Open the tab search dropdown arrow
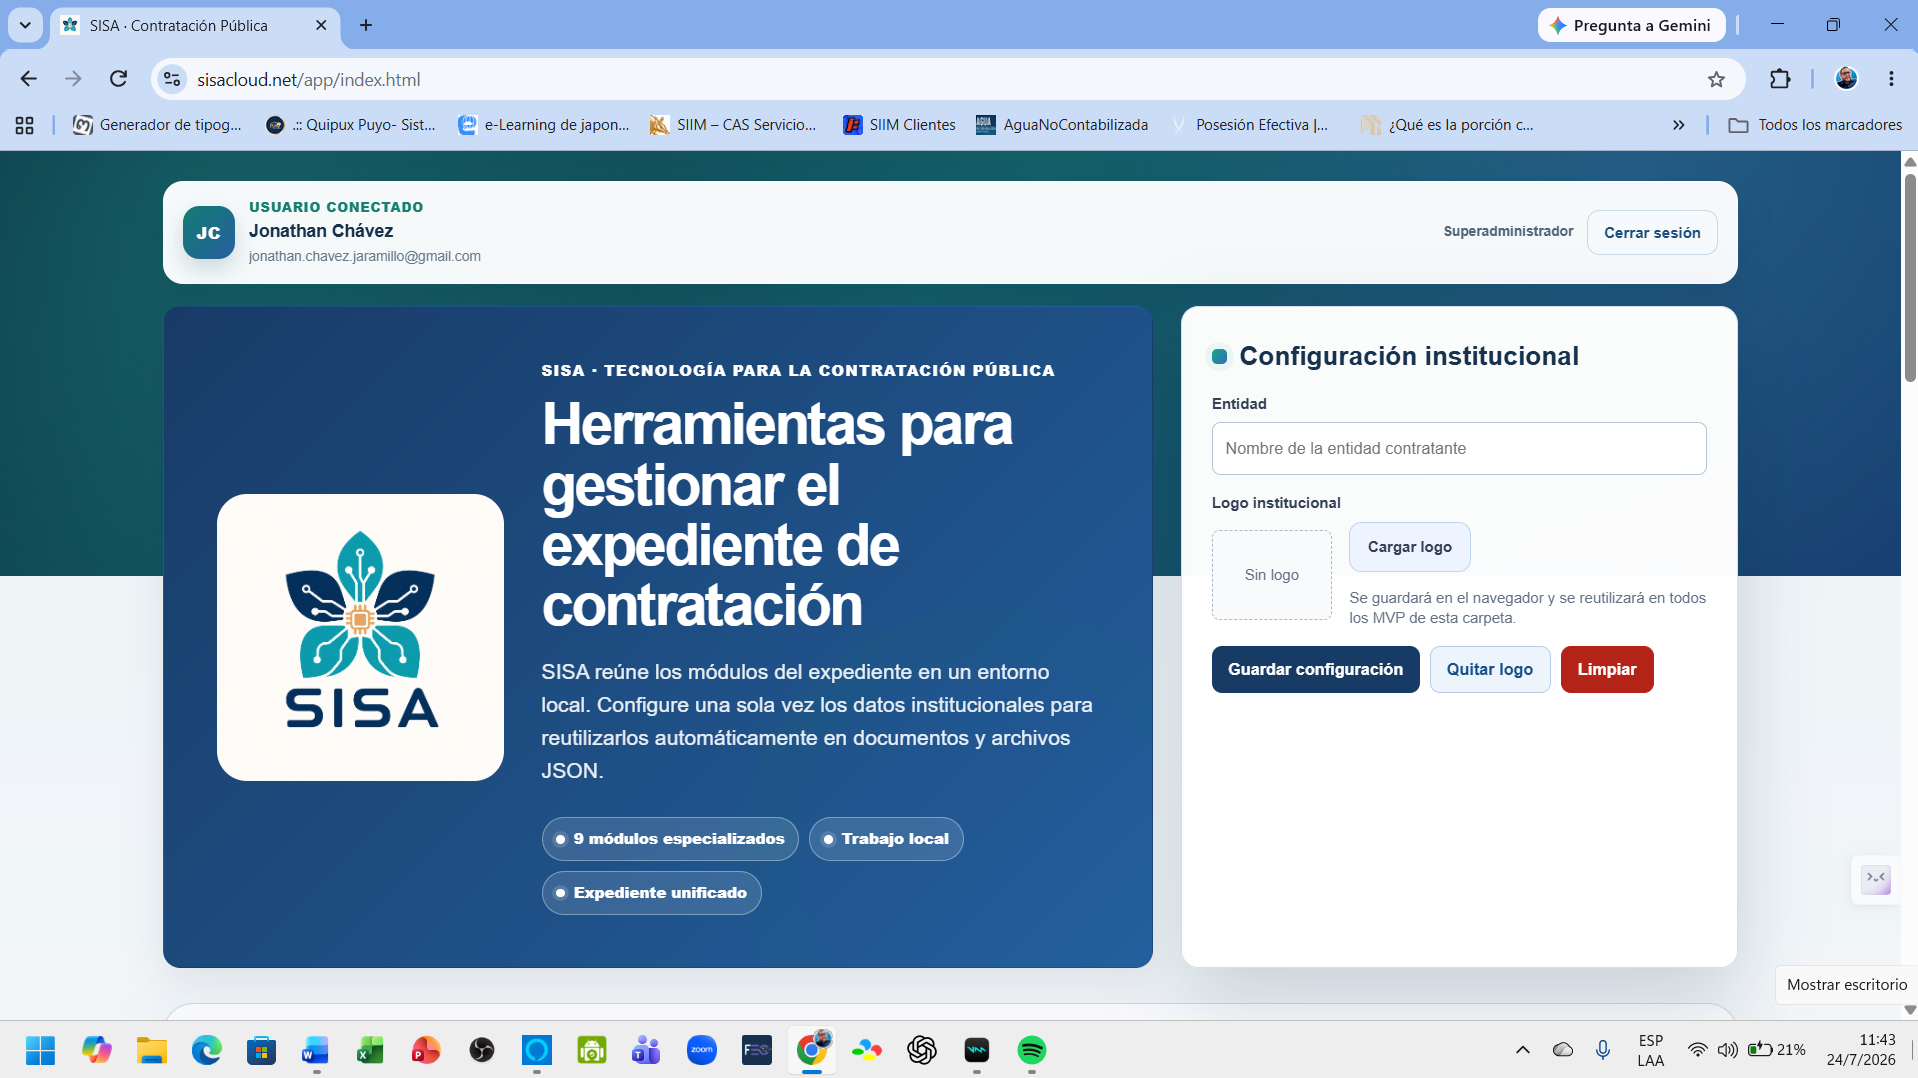Viewport: 1918px width, 1078px height. (25, 25)
